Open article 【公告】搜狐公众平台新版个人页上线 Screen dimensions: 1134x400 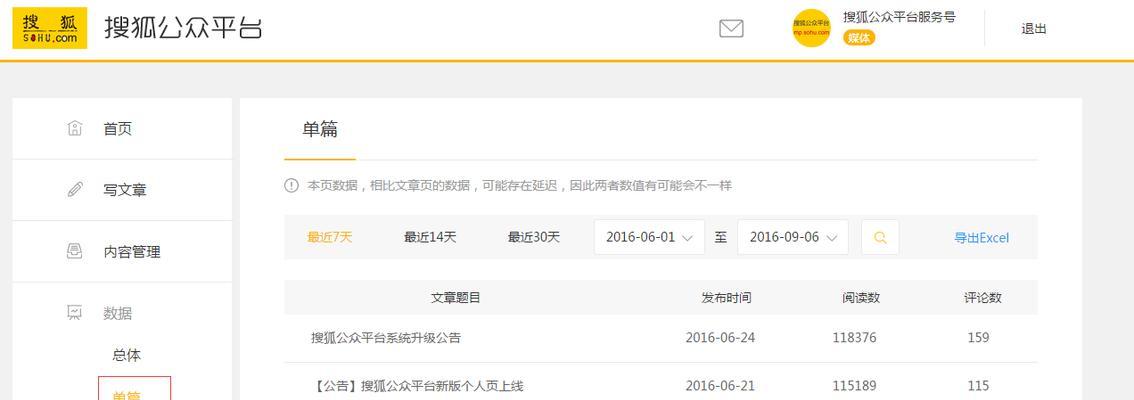pos(417,386)
